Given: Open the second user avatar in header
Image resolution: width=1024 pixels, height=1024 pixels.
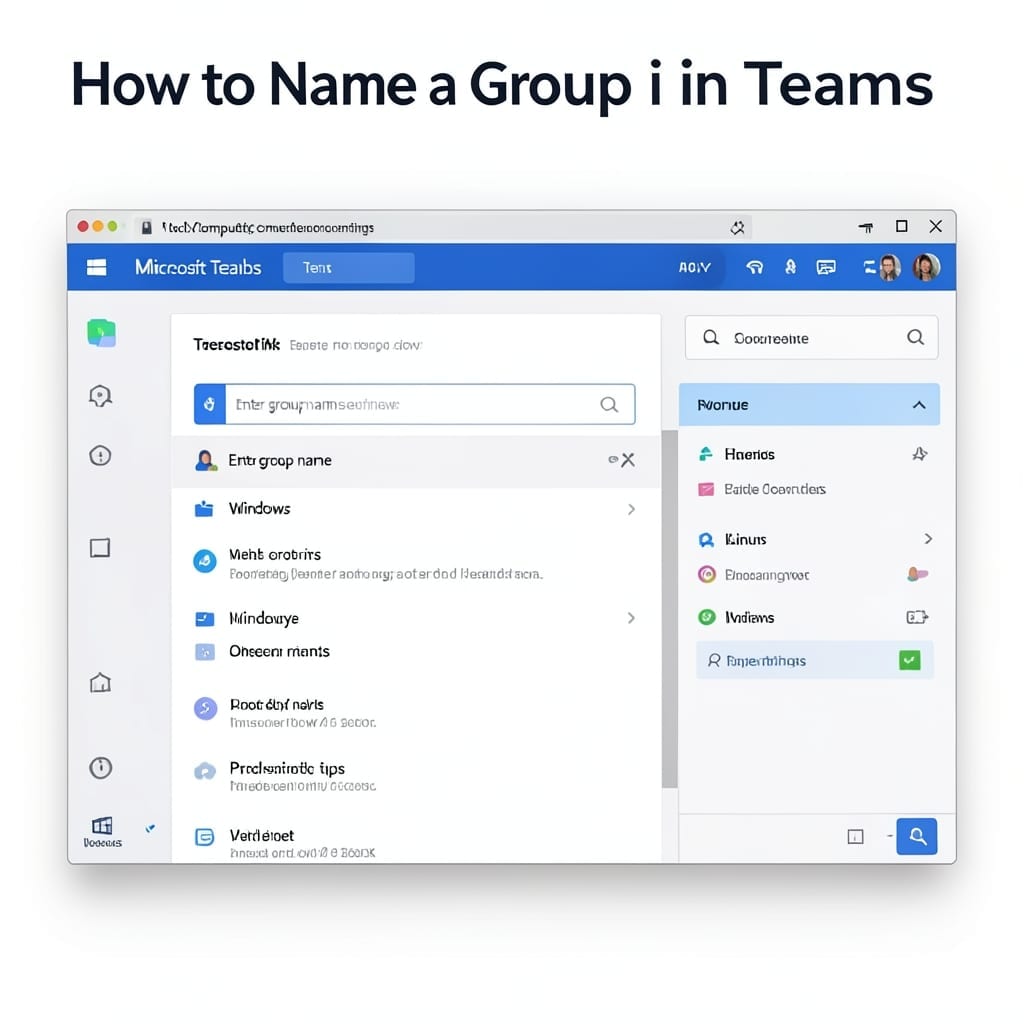Looking at the screenshot, I should coord(926,267).
